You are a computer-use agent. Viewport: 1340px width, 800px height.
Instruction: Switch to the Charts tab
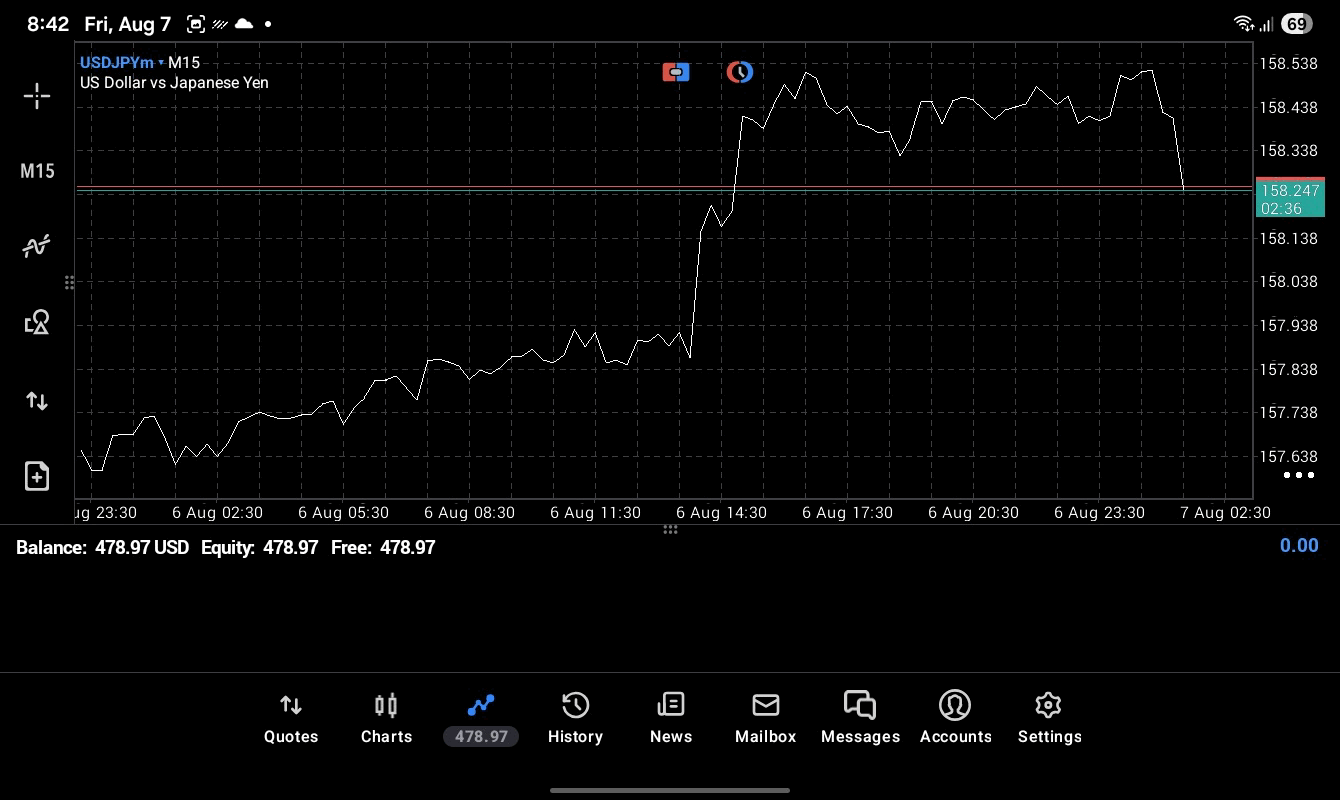(x=386, y=718)
